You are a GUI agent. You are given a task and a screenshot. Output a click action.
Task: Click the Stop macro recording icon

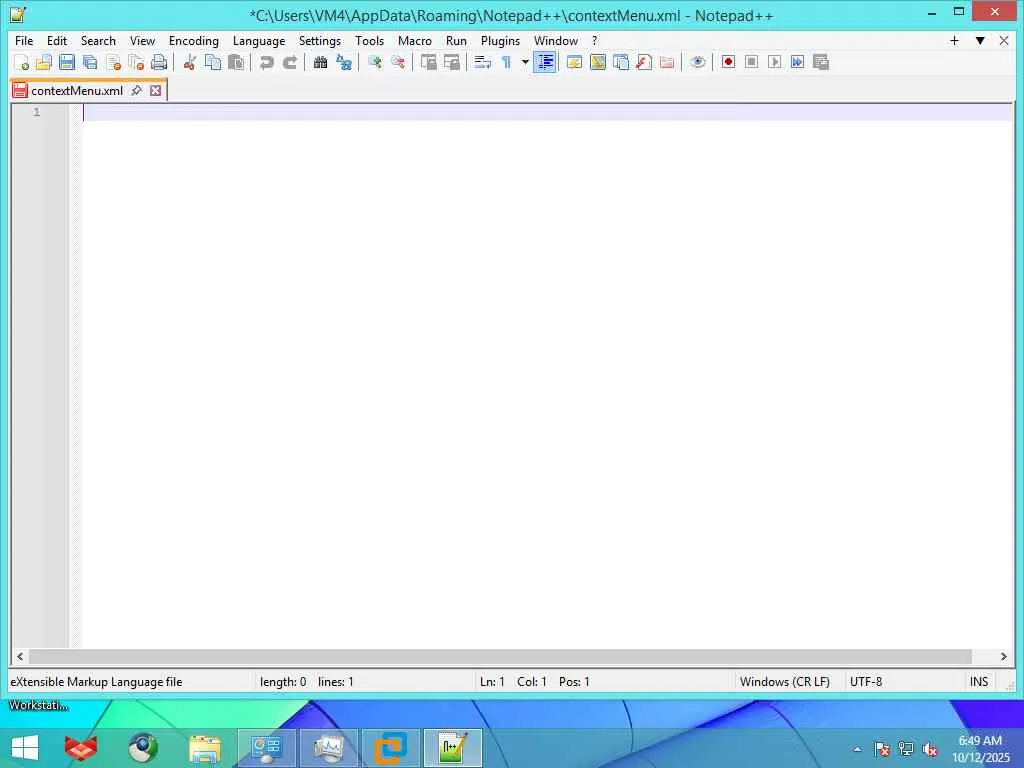point(751,62)
